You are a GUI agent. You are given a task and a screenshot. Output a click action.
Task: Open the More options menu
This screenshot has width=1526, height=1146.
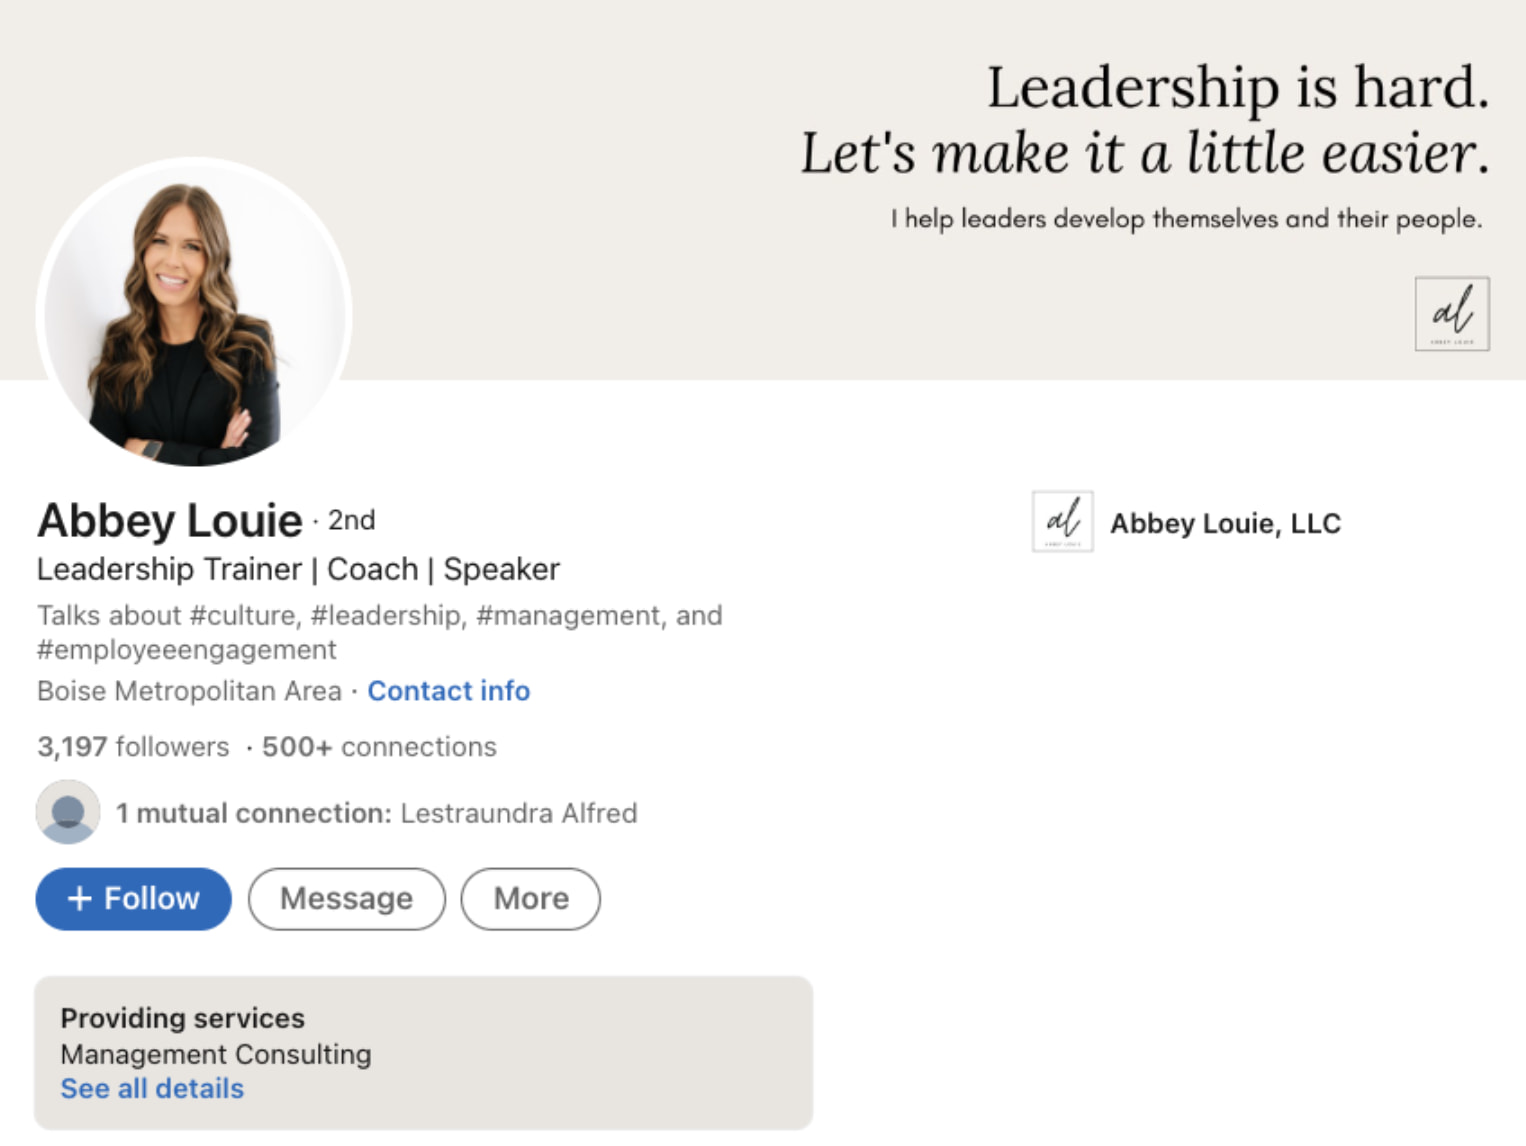(530, 898)
